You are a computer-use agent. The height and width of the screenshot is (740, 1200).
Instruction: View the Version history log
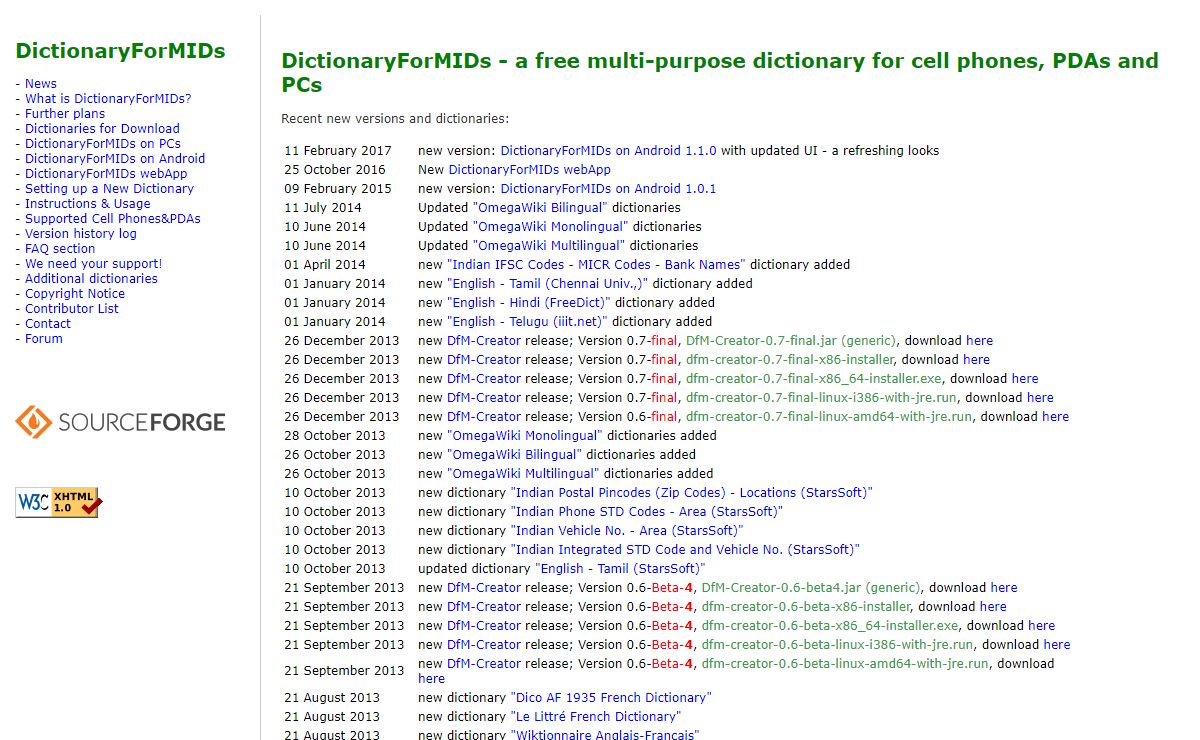81,234
